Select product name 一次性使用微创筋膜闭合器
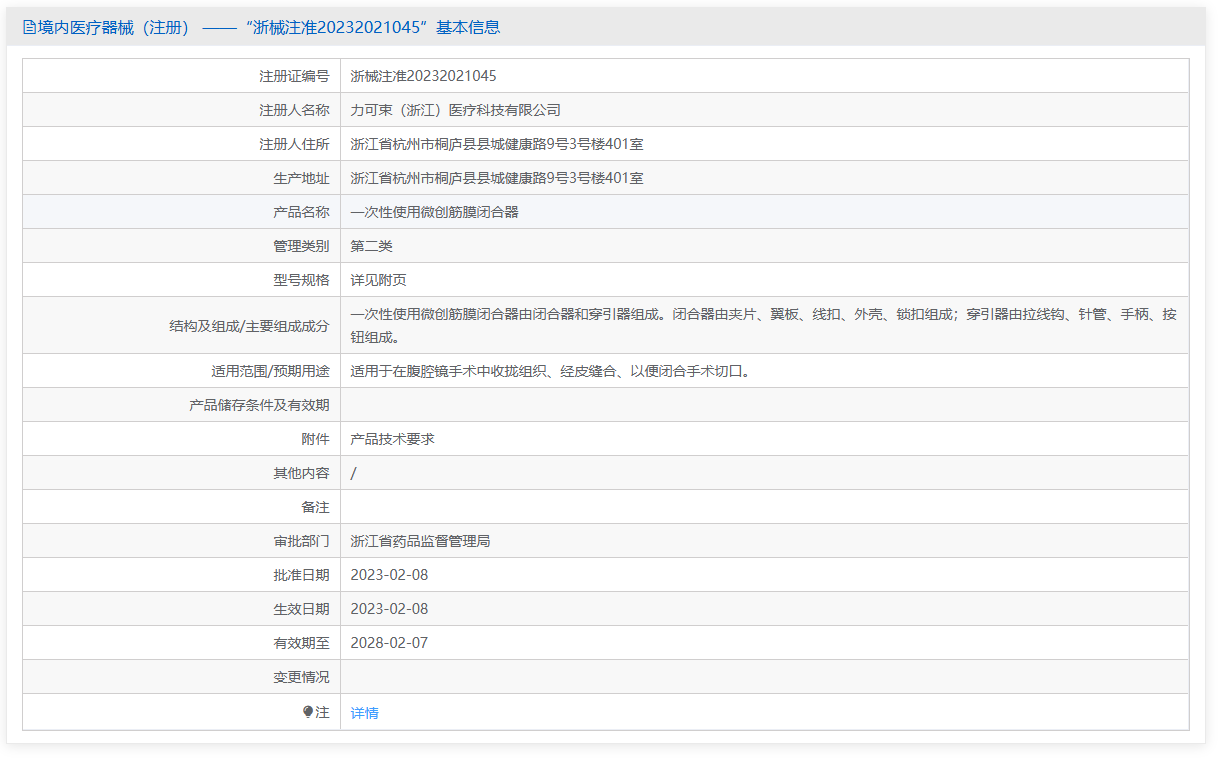The image size is (1218, 759). coord(435,212)
